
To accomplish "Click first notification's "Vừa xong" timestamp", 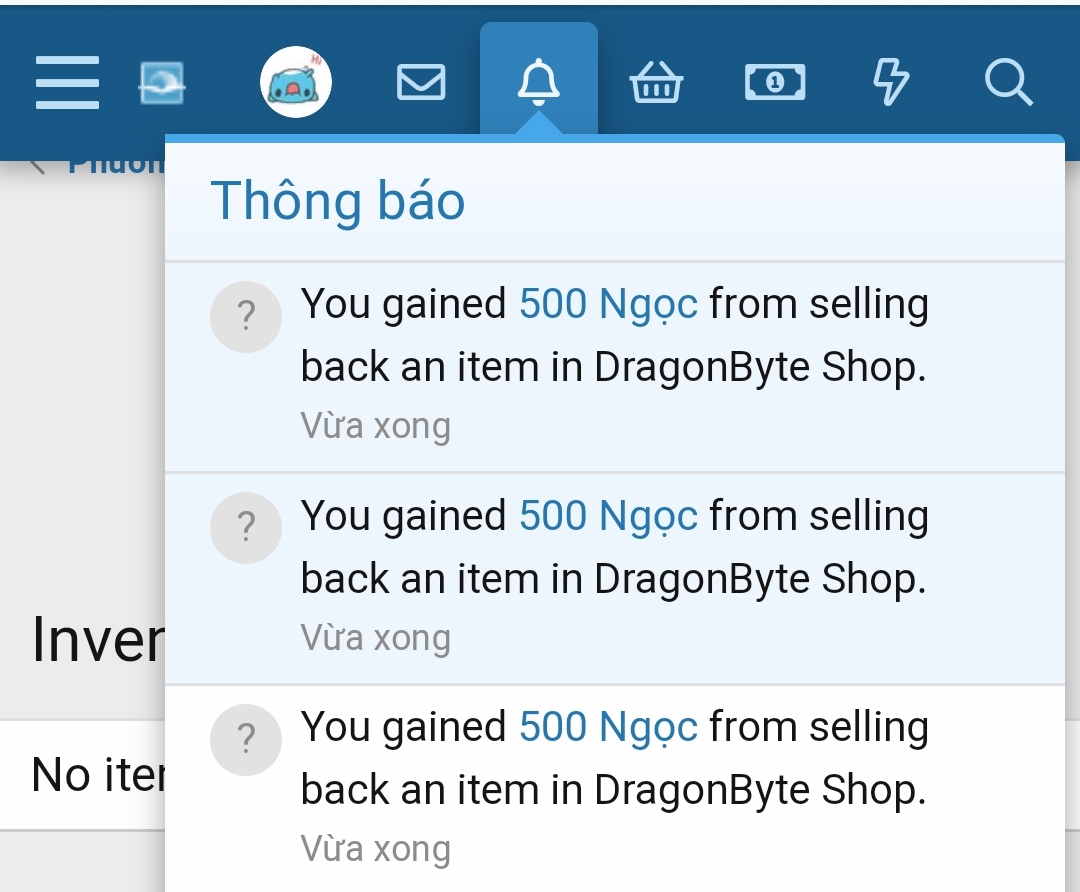I will [x=376, y=426].
